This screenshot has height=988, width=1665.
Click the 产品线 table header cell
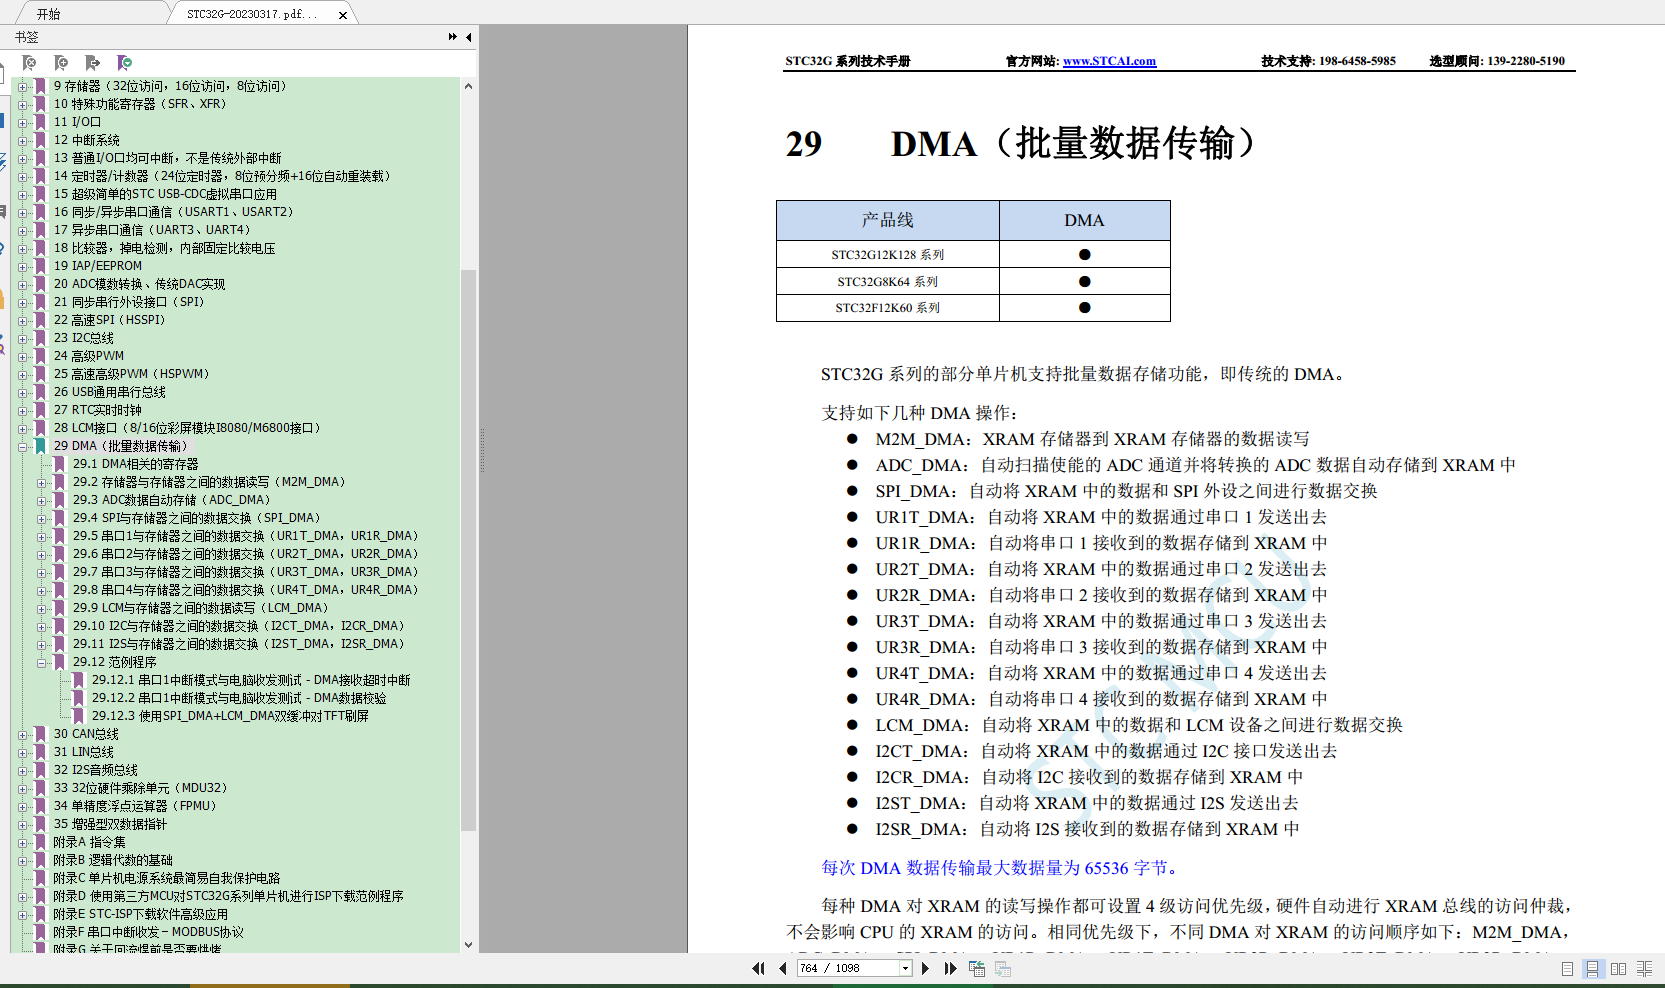[x=888, y=220]
